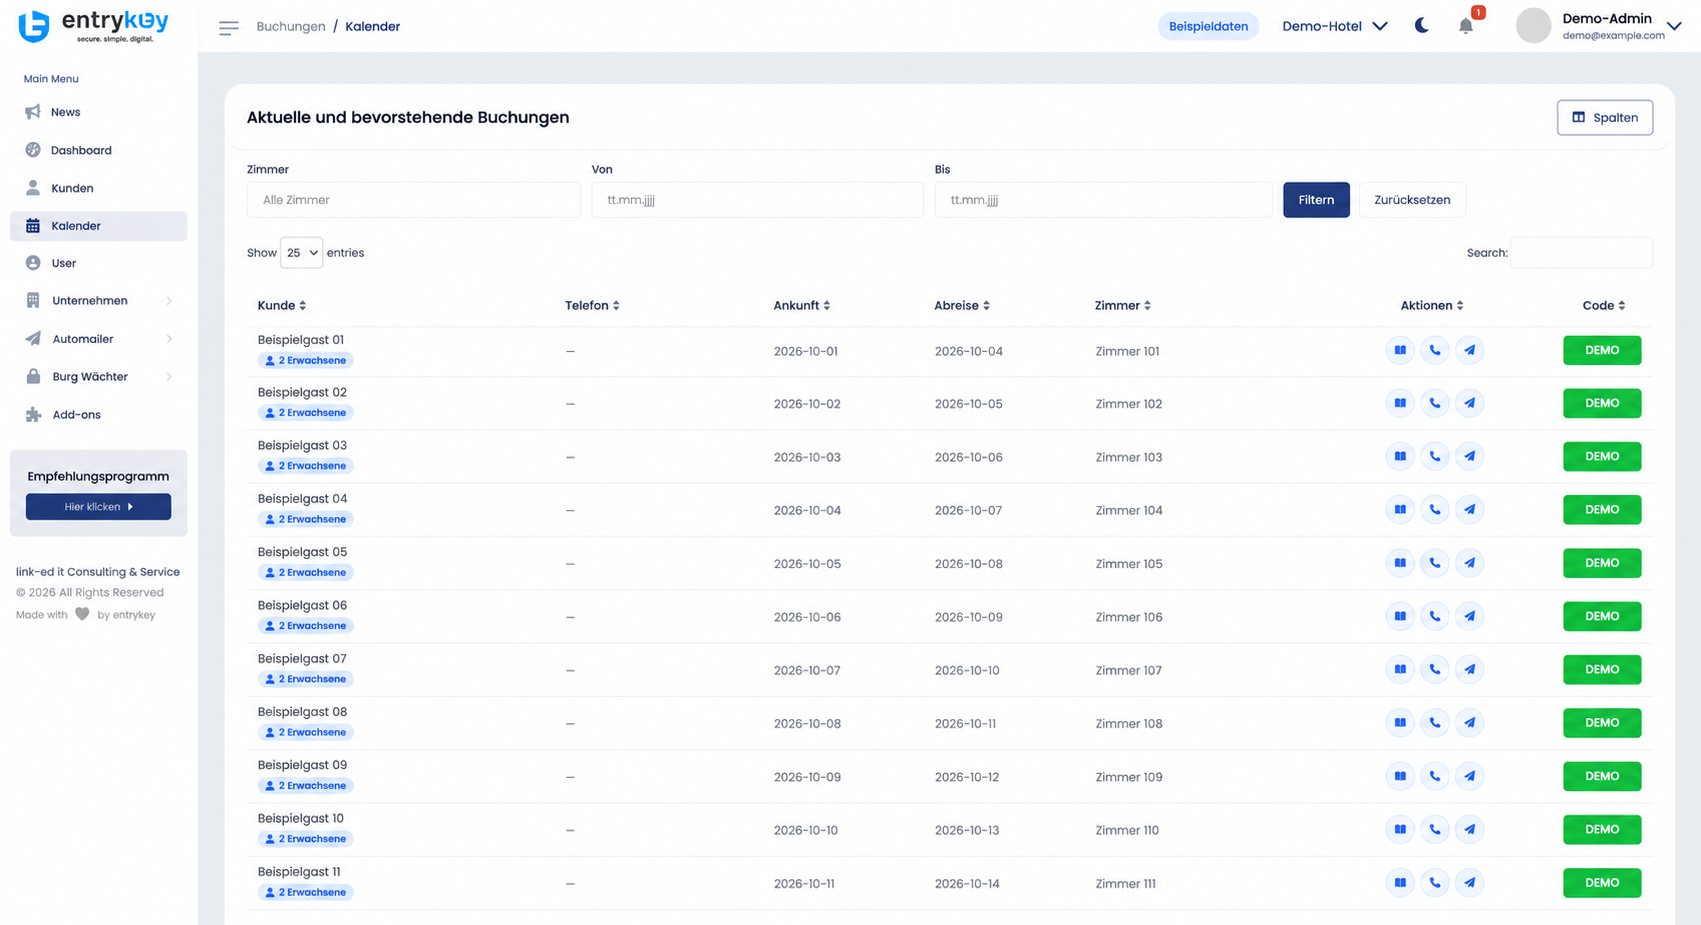The width and height of the screenshot is (1701, 925).
Task: Open the show entries count dropdown
Action: (x=301, y=253)
